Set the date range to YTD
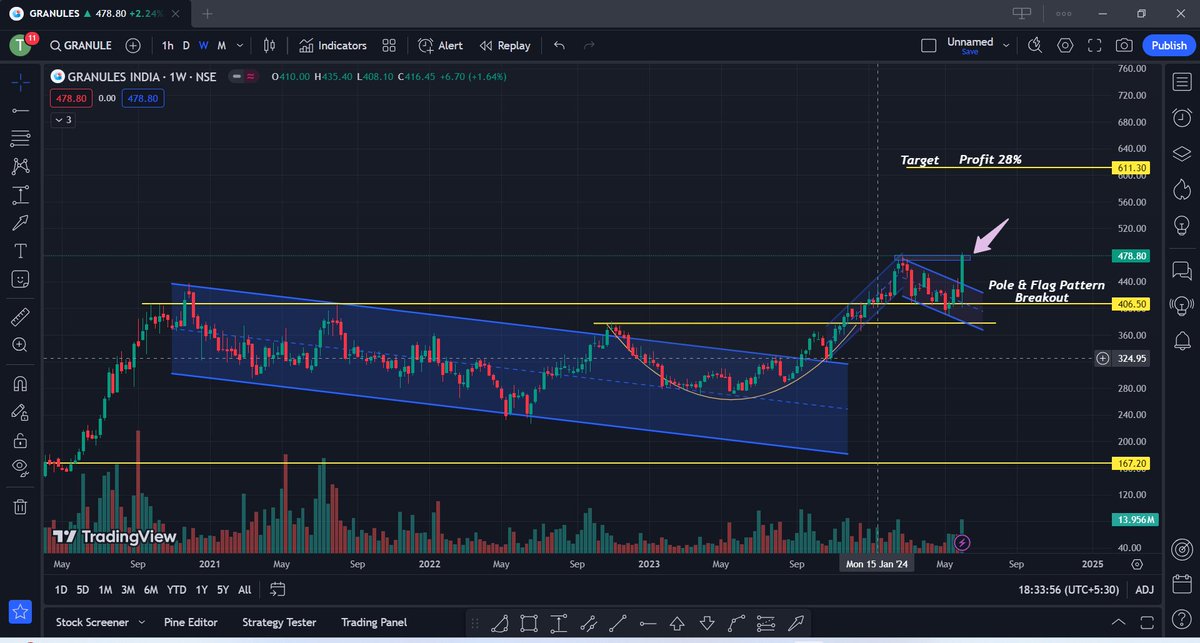 177,590
